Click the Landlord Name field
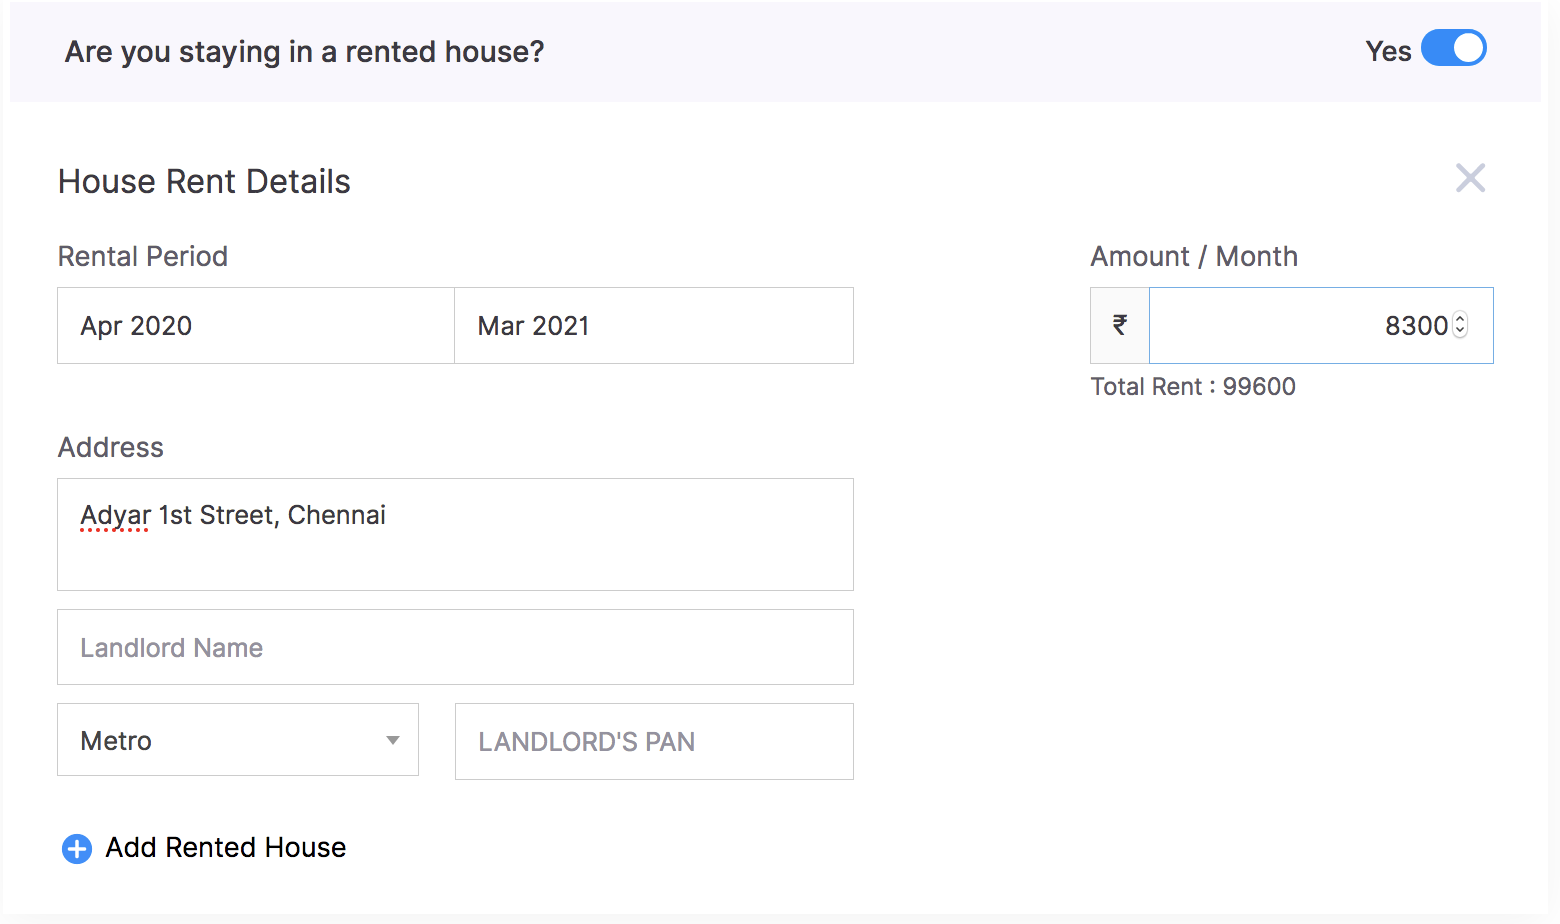This screenshot has width=1560, height=924. pyautogui.click(x=455, y=647)
